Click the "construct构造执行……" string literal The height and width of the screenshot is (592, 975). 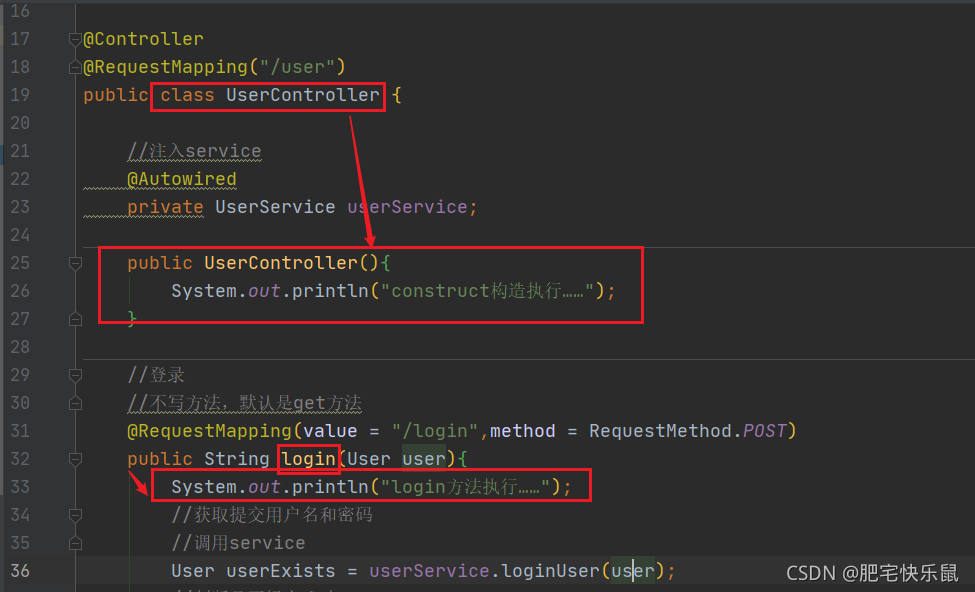(x=487, y=291)
